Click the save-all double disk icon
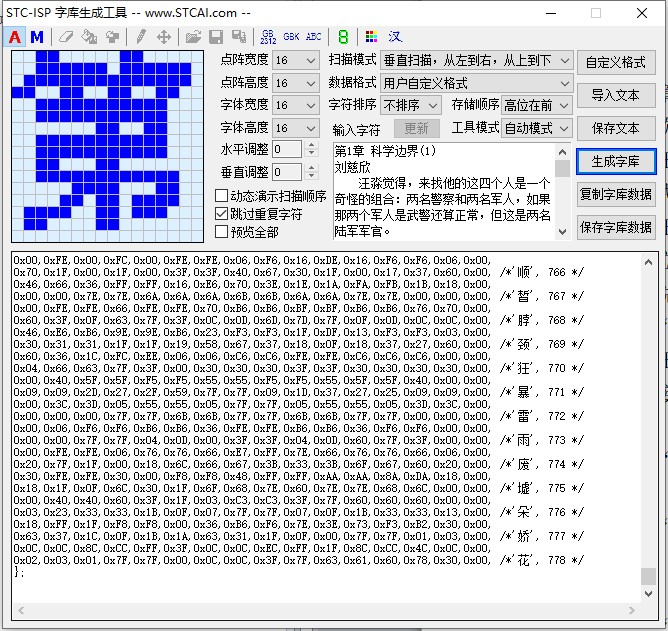668x631 pixels. point(239,37)
